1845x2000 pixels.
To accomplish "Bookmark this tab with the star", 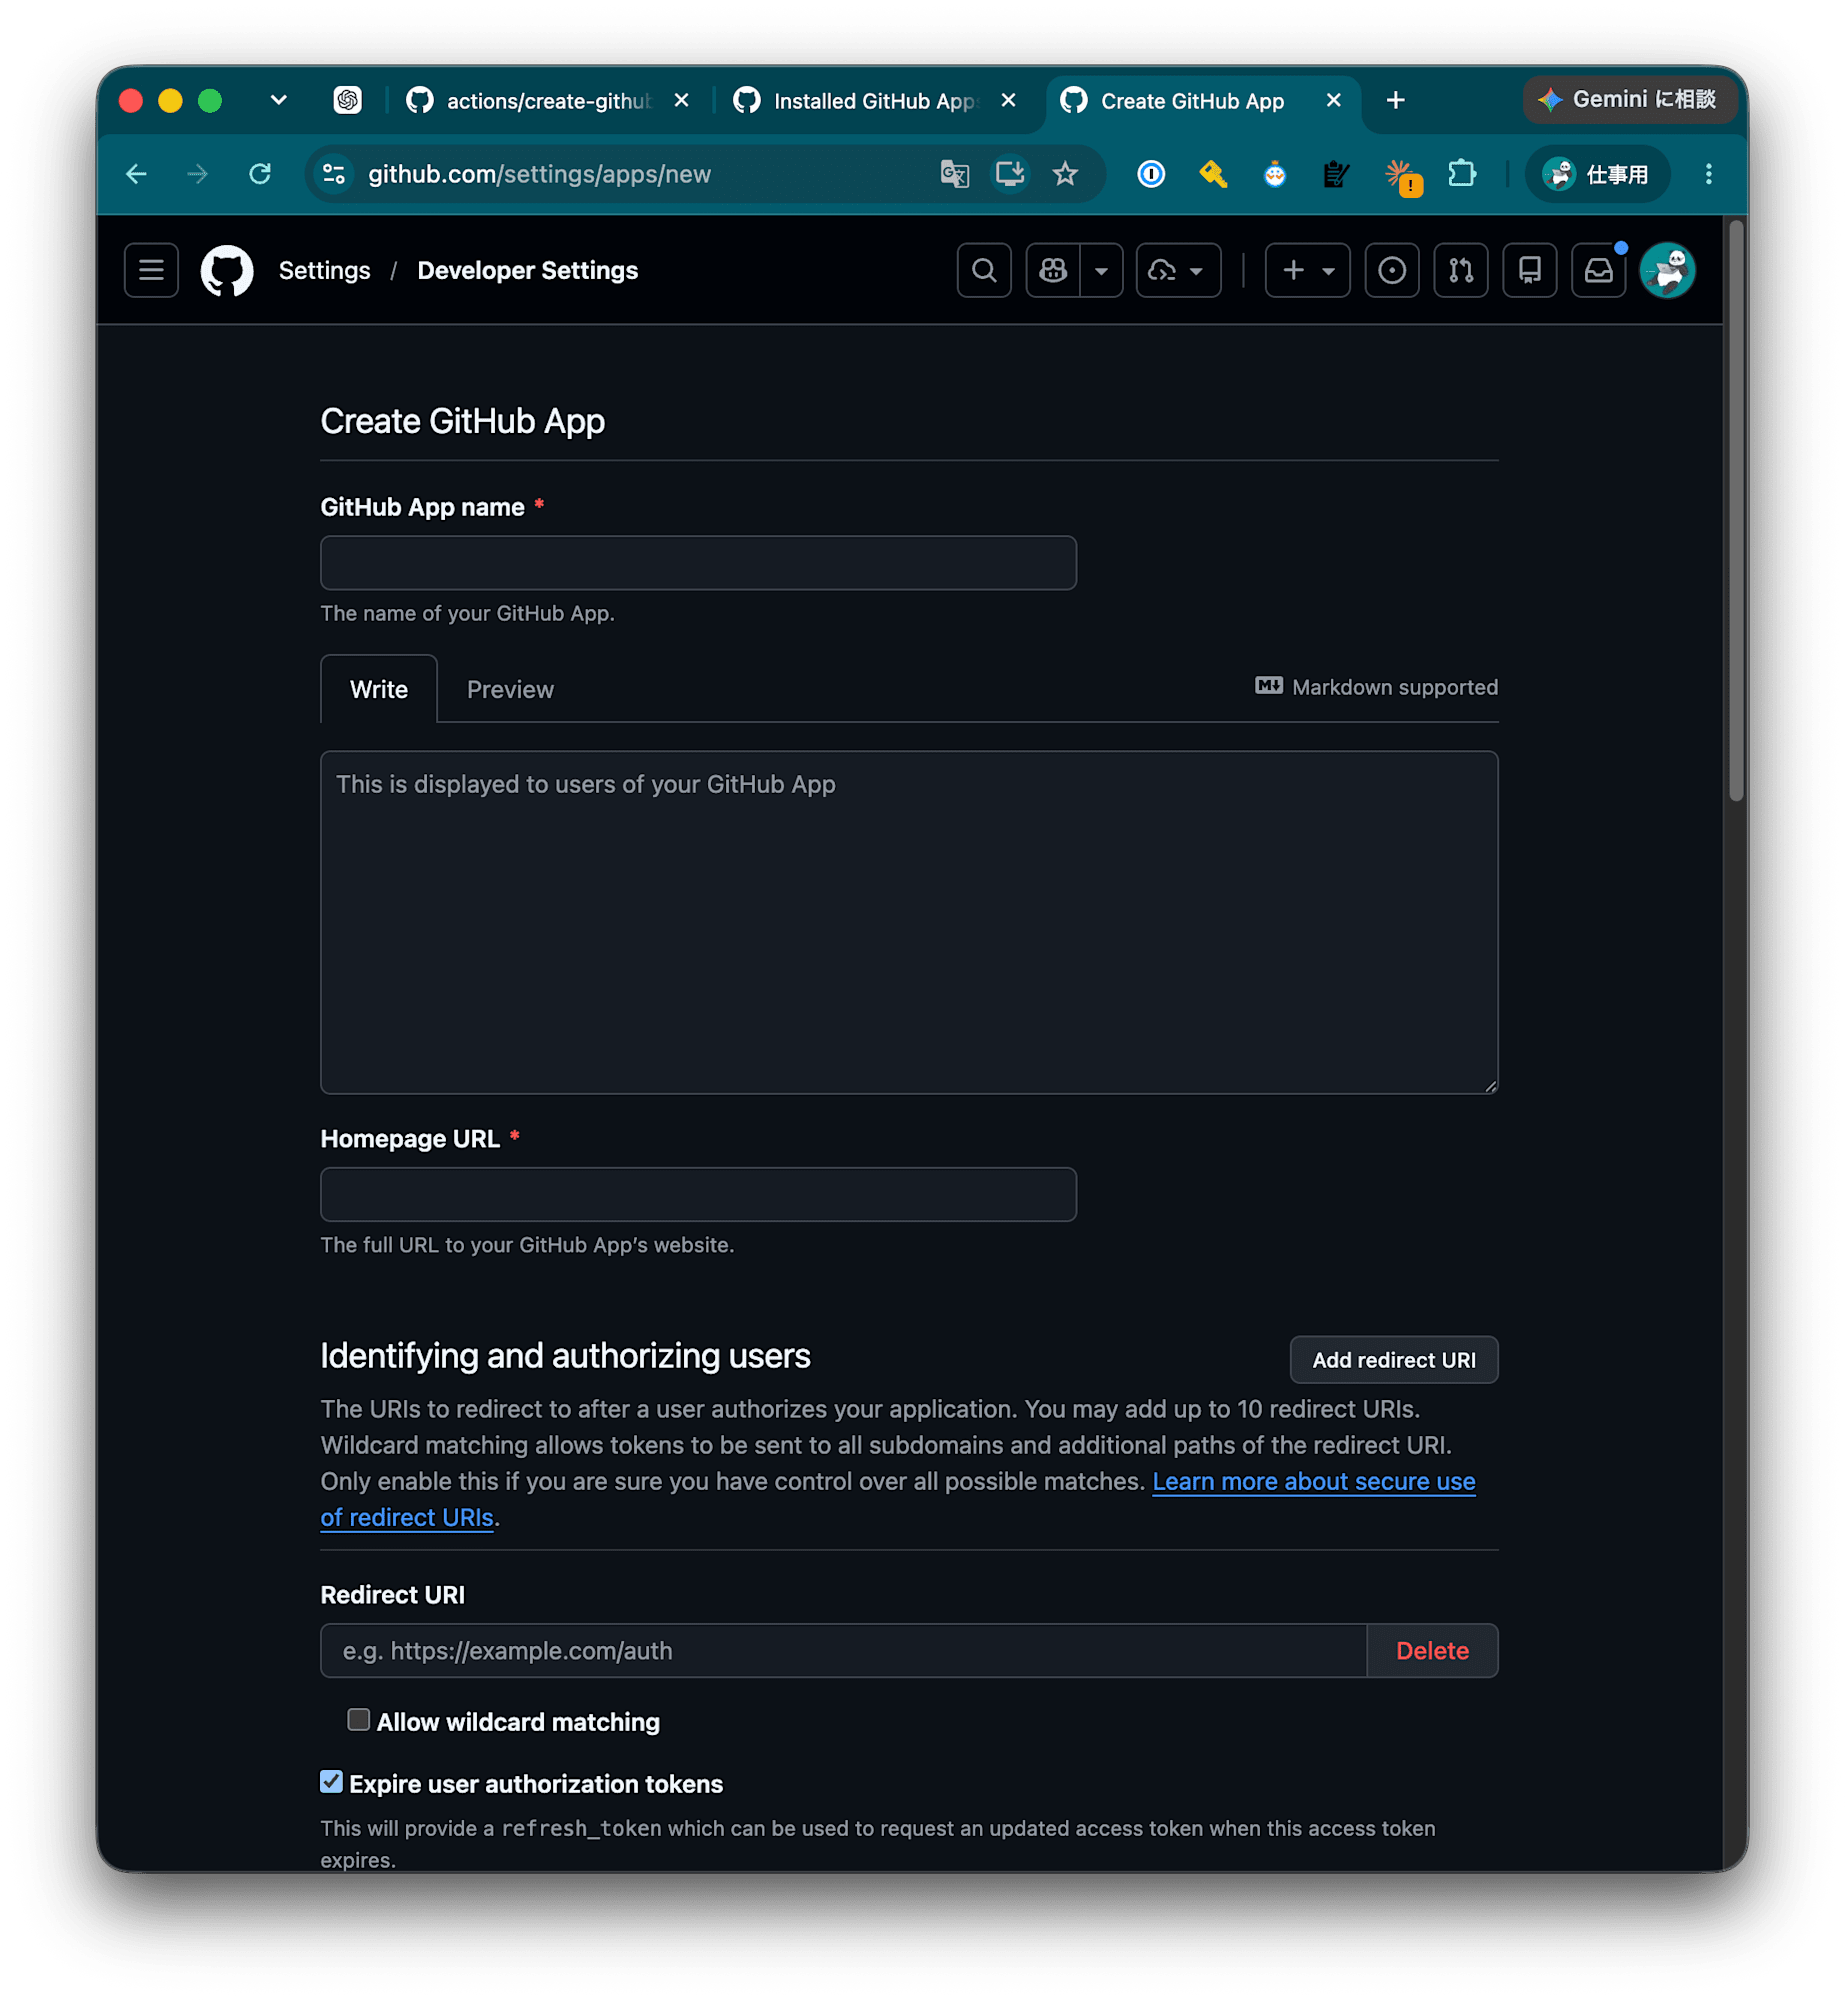I will (1064, 174).
